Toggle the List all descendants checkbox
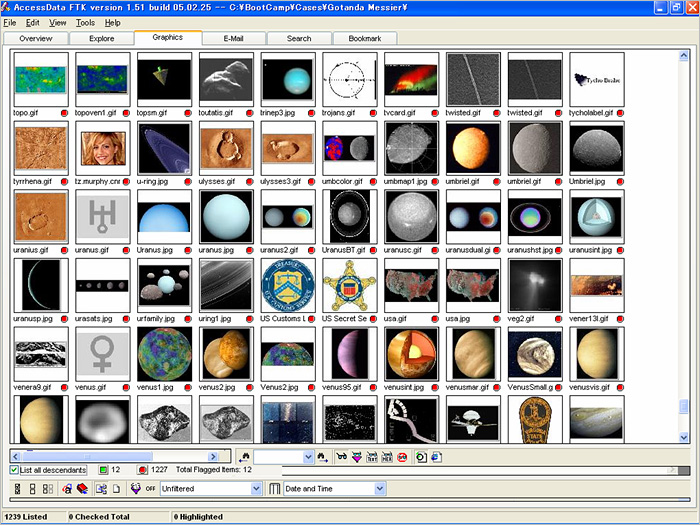 pyautogui.click(x=14, y=470)
